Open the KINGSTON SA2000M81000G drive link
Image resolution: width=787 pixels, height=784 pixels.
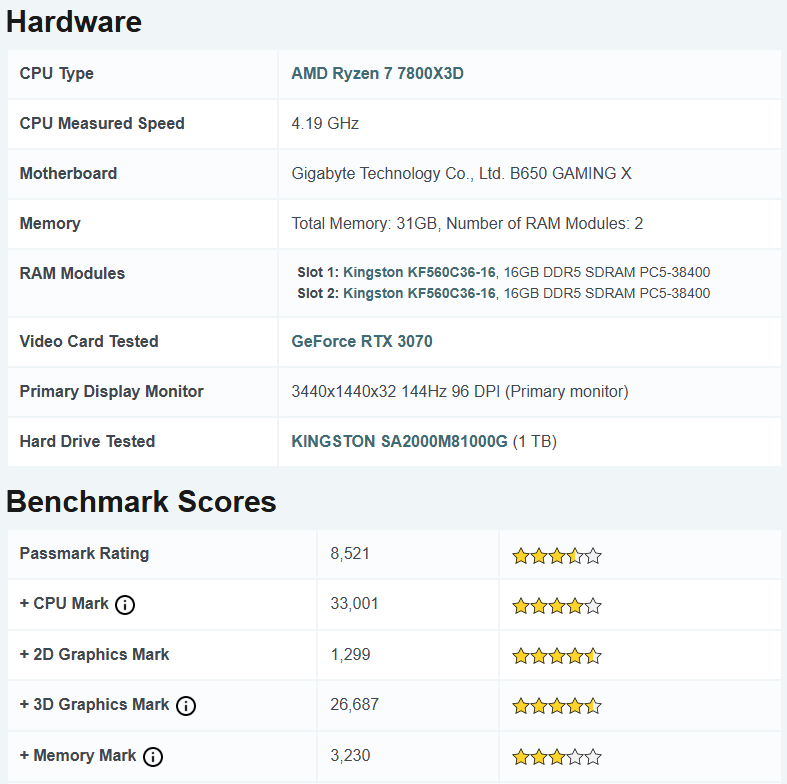coord(400,441)
